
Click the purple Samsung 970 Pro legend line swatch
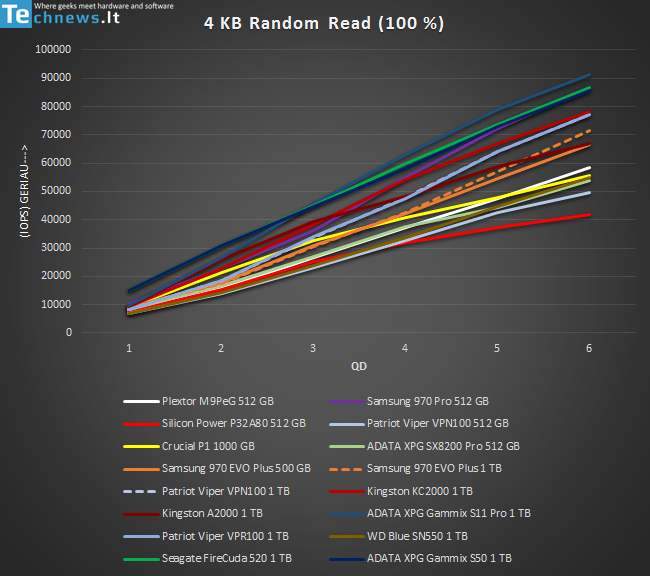point(347,401)
